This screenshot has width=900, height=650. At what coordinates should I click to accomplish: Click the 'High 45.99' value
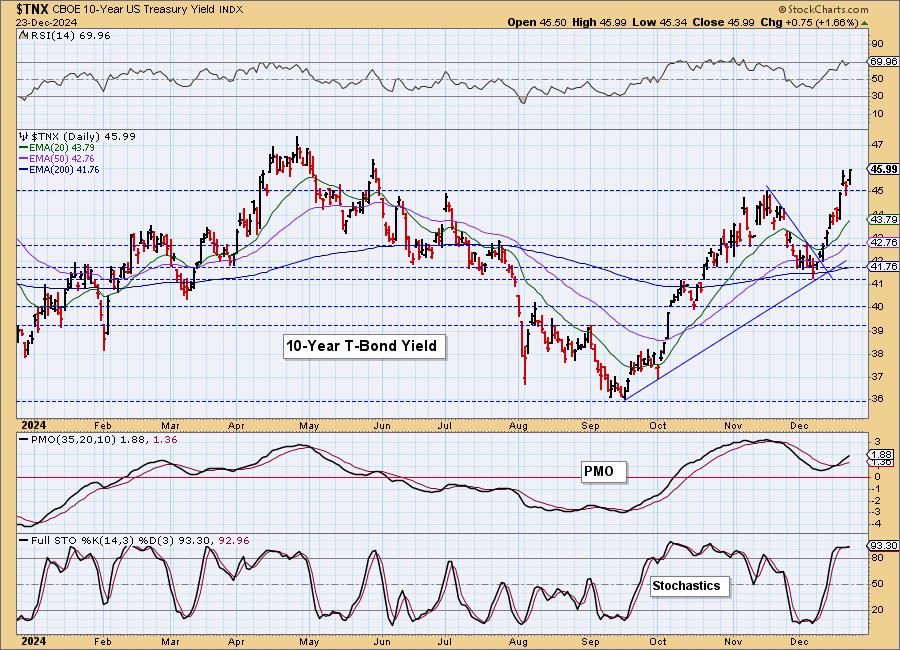coord(599,22)
